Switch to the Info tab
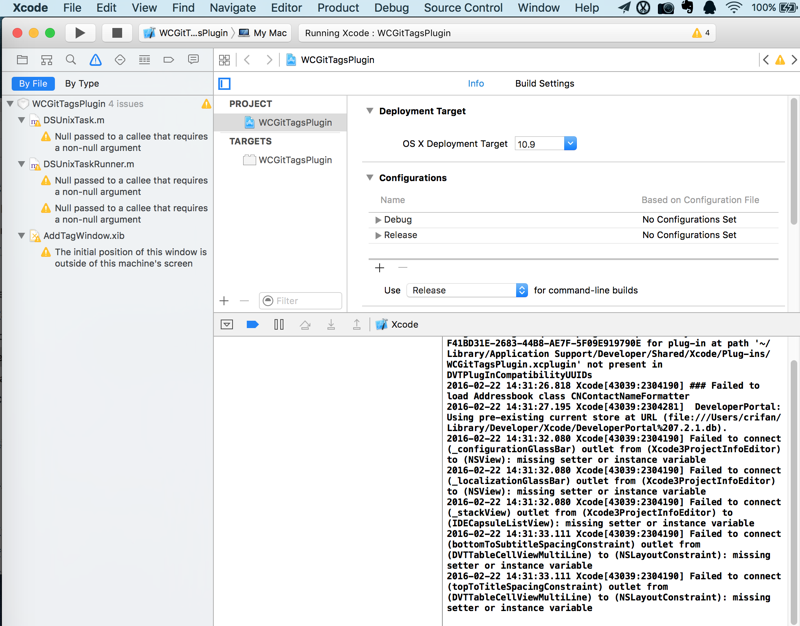The width and height of the screenshot is (800, 626). coord(476,83)
